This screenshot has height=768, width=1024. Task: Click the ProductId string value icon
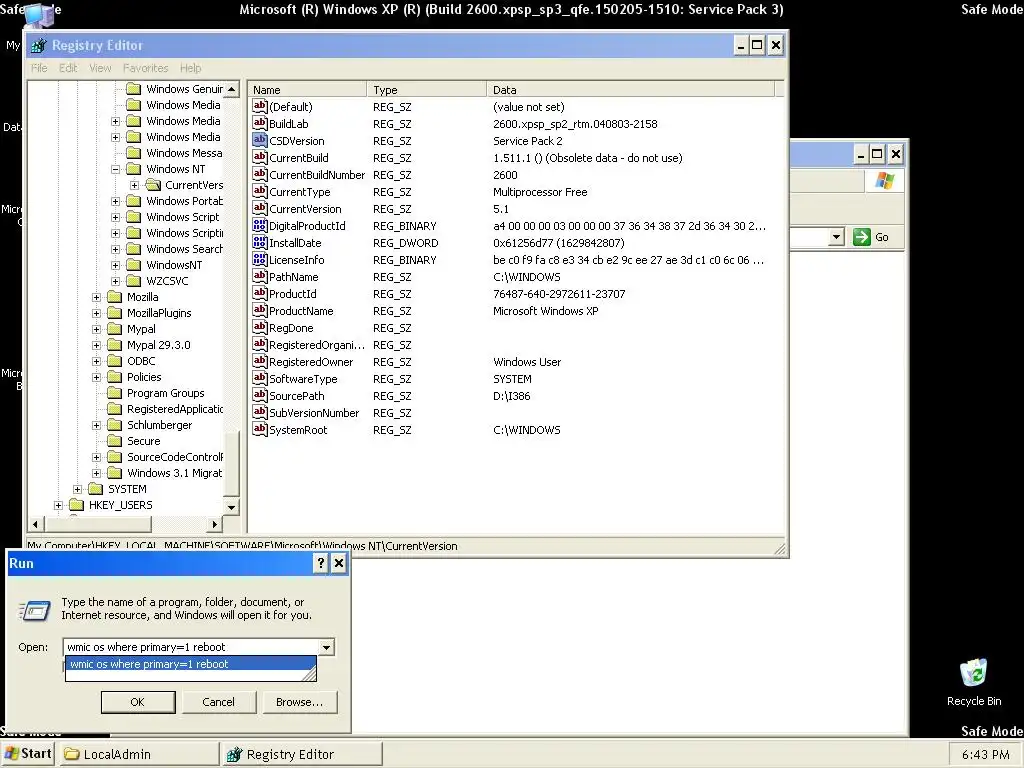click(x=260, y=293)
